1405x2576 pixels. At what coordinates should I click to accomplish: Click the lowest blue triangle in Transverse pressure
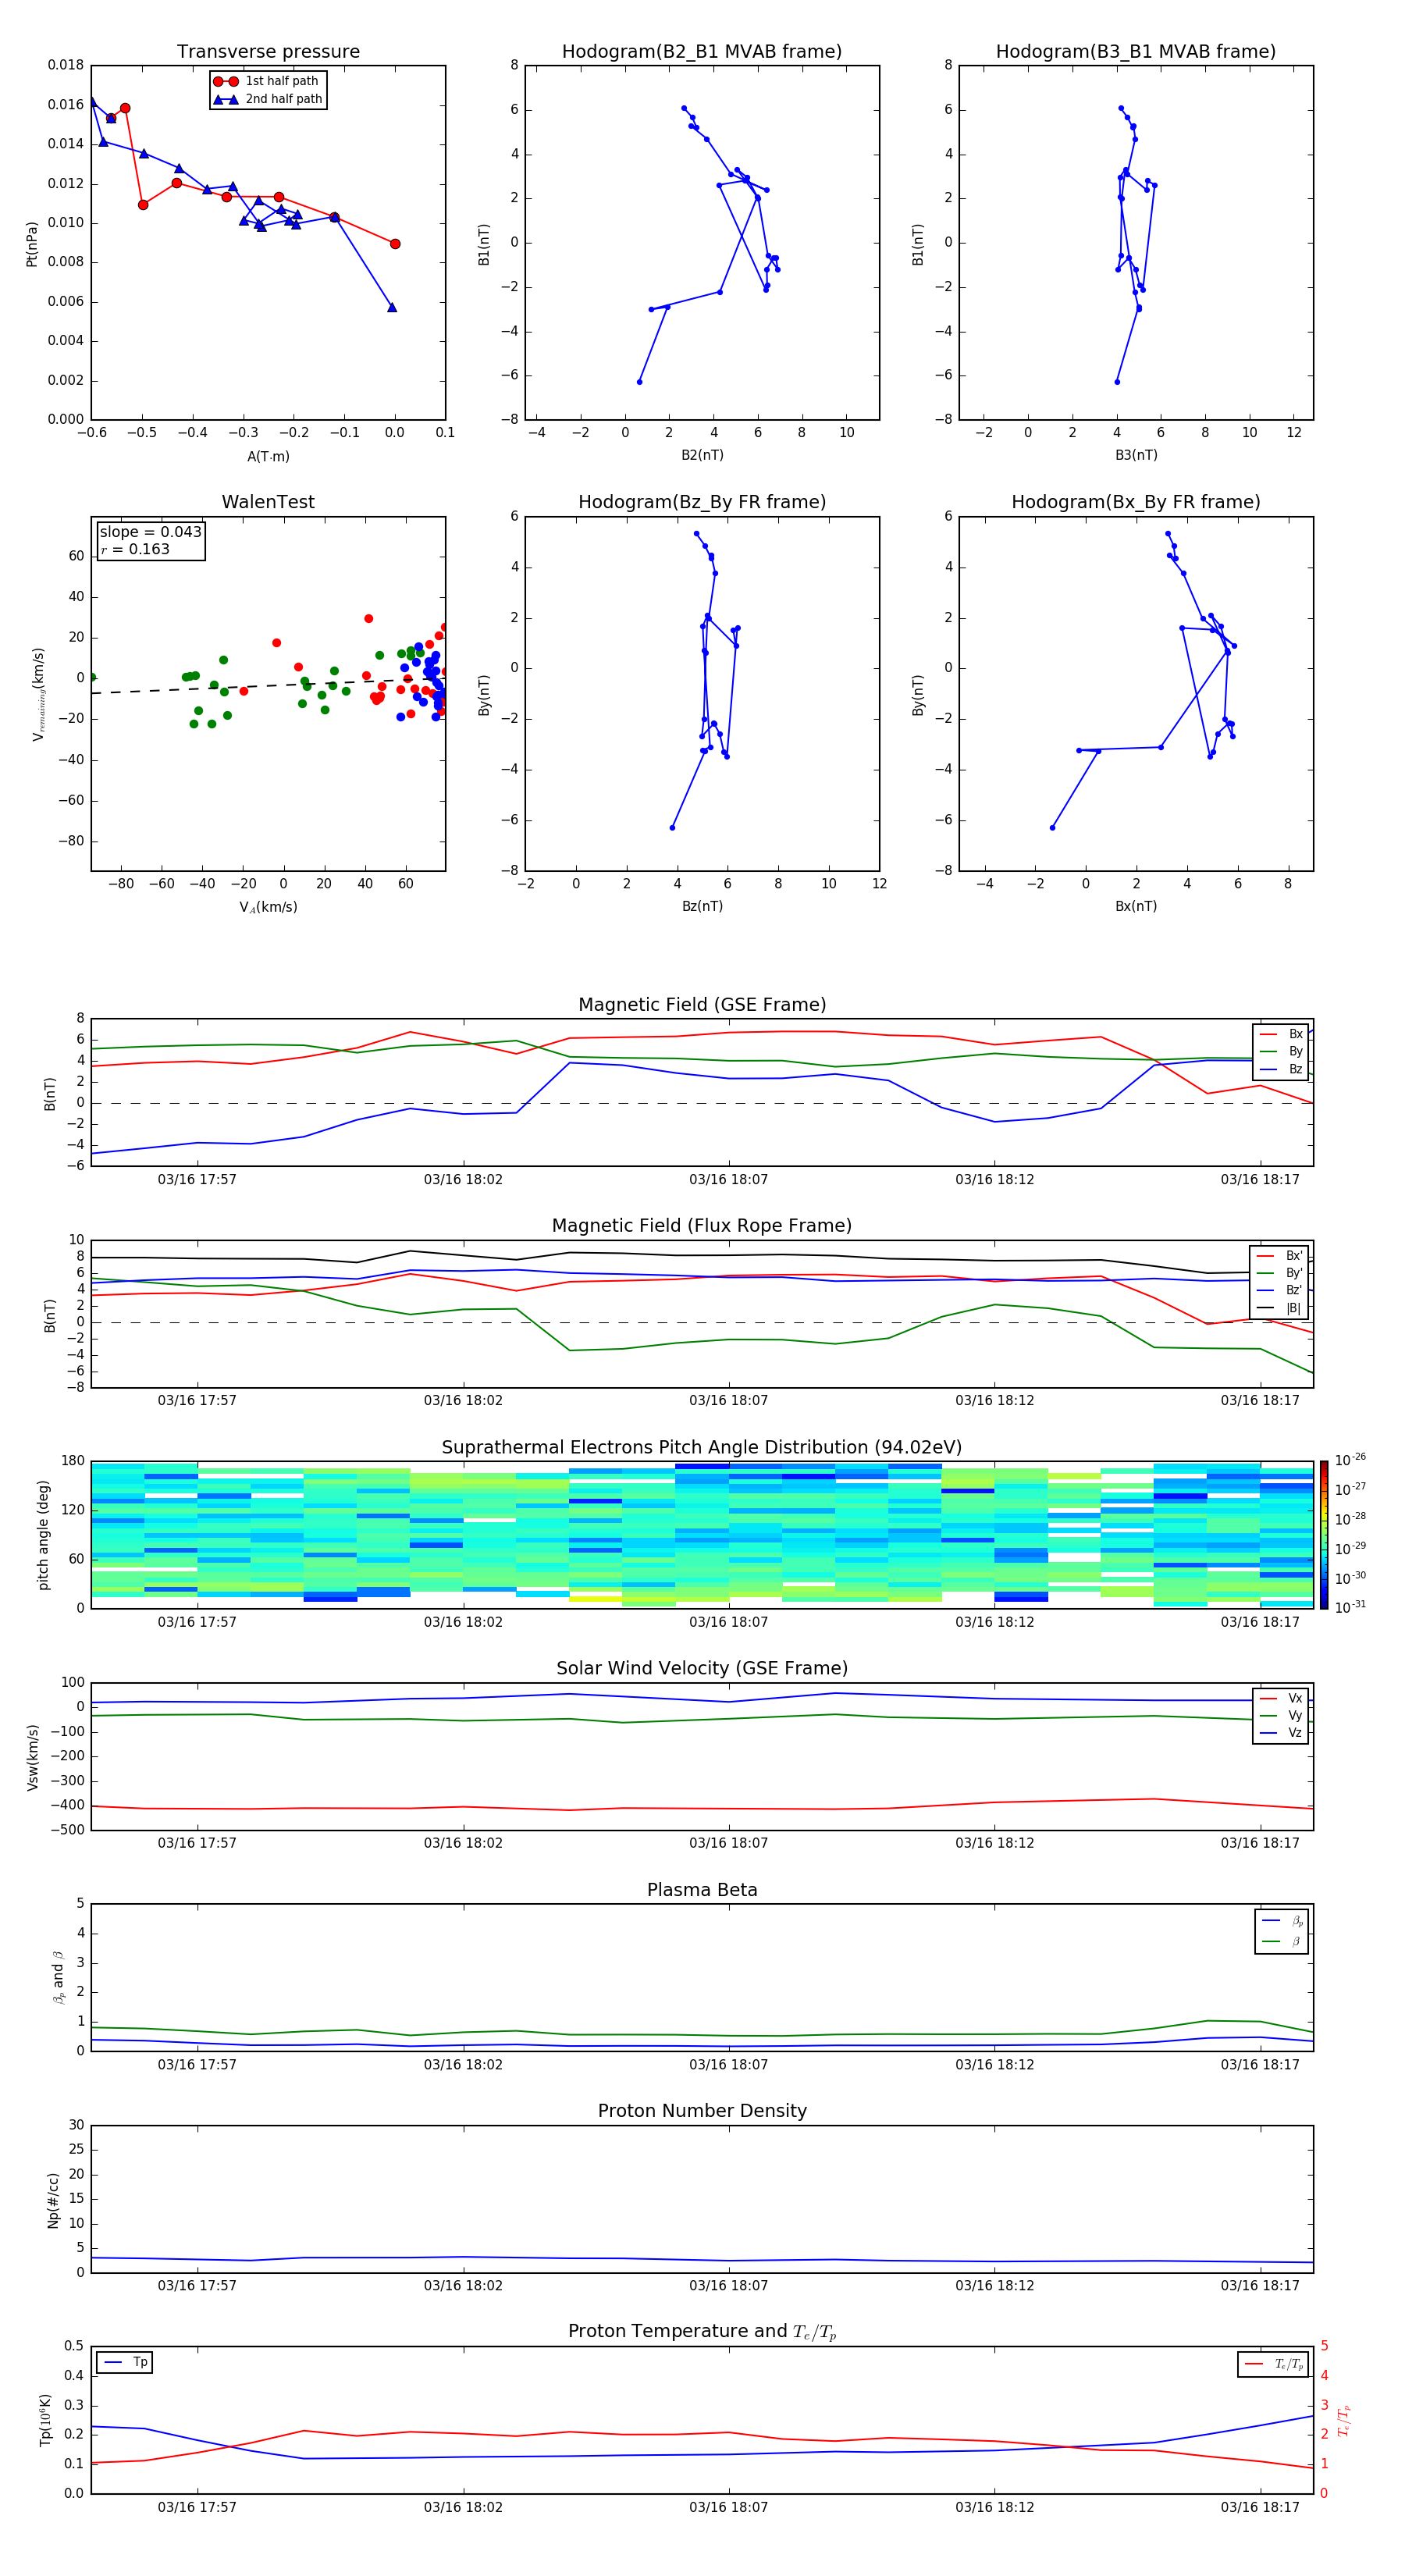pos(392,307)
